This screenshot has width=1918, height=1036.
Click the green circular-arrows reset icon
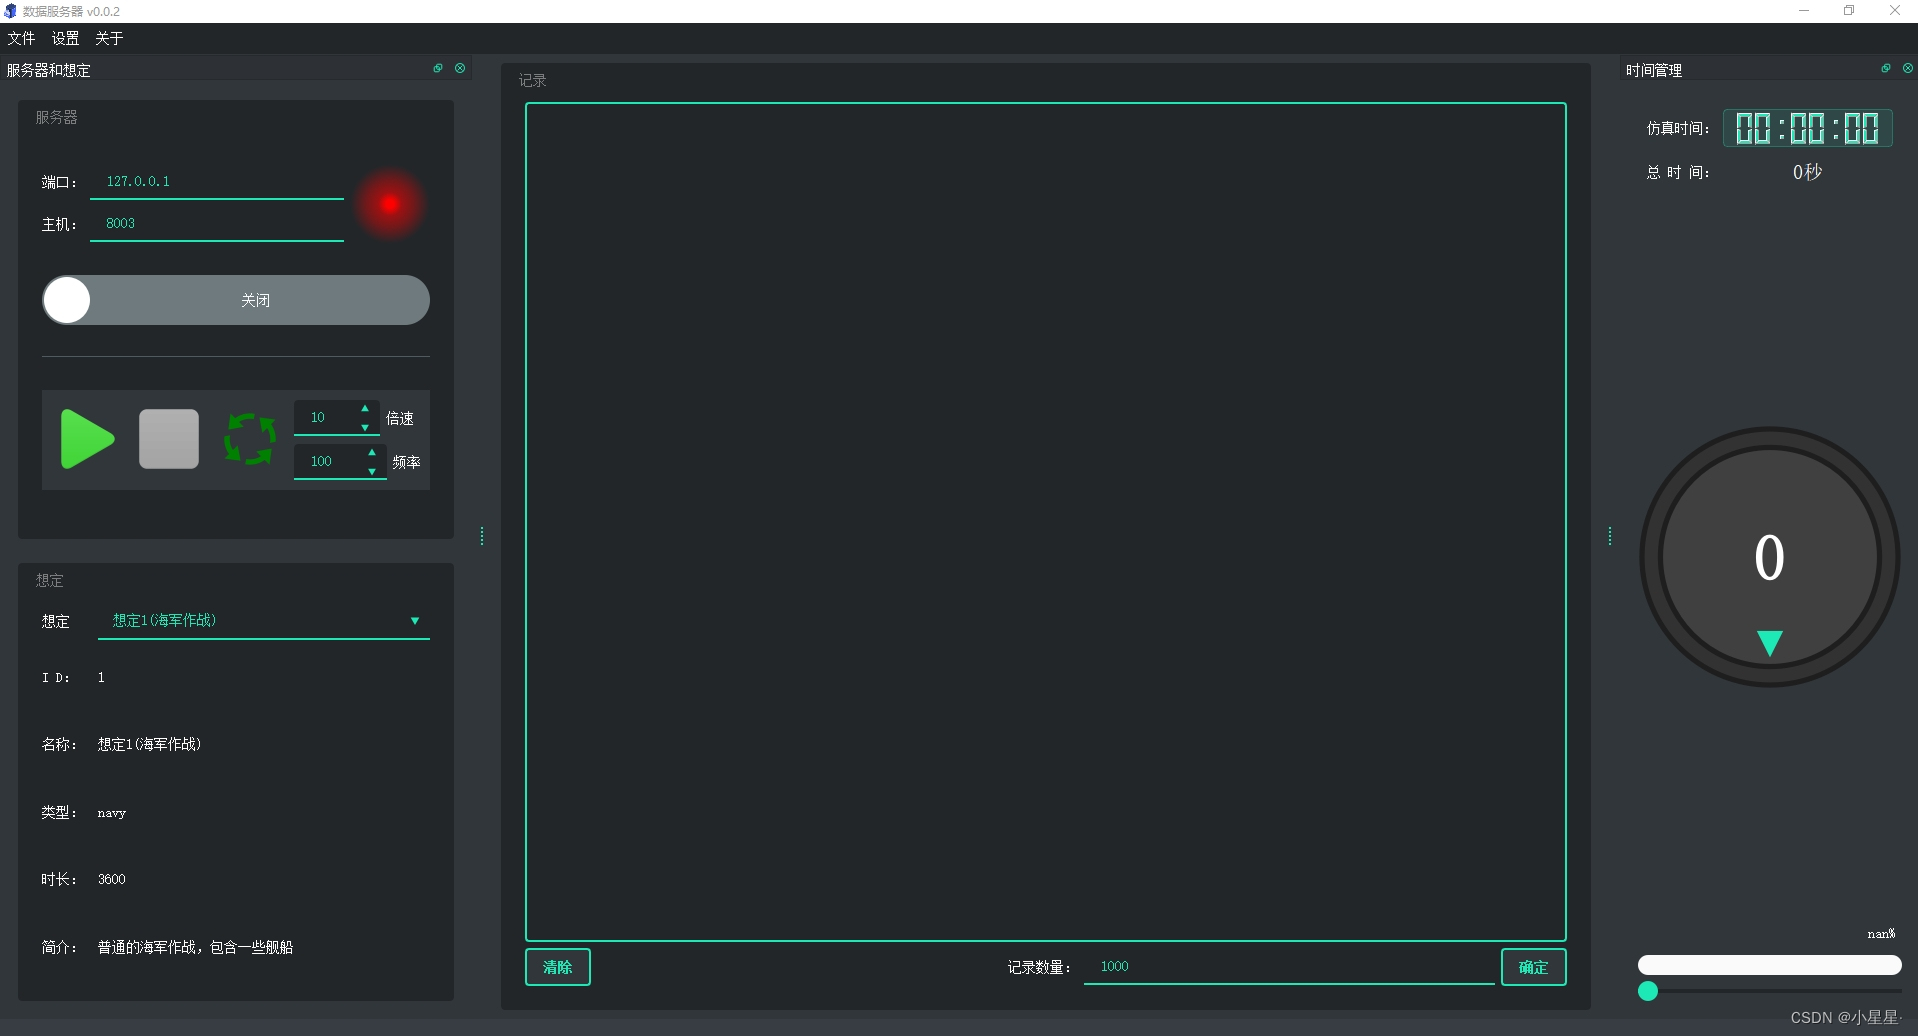pos(250,439)
